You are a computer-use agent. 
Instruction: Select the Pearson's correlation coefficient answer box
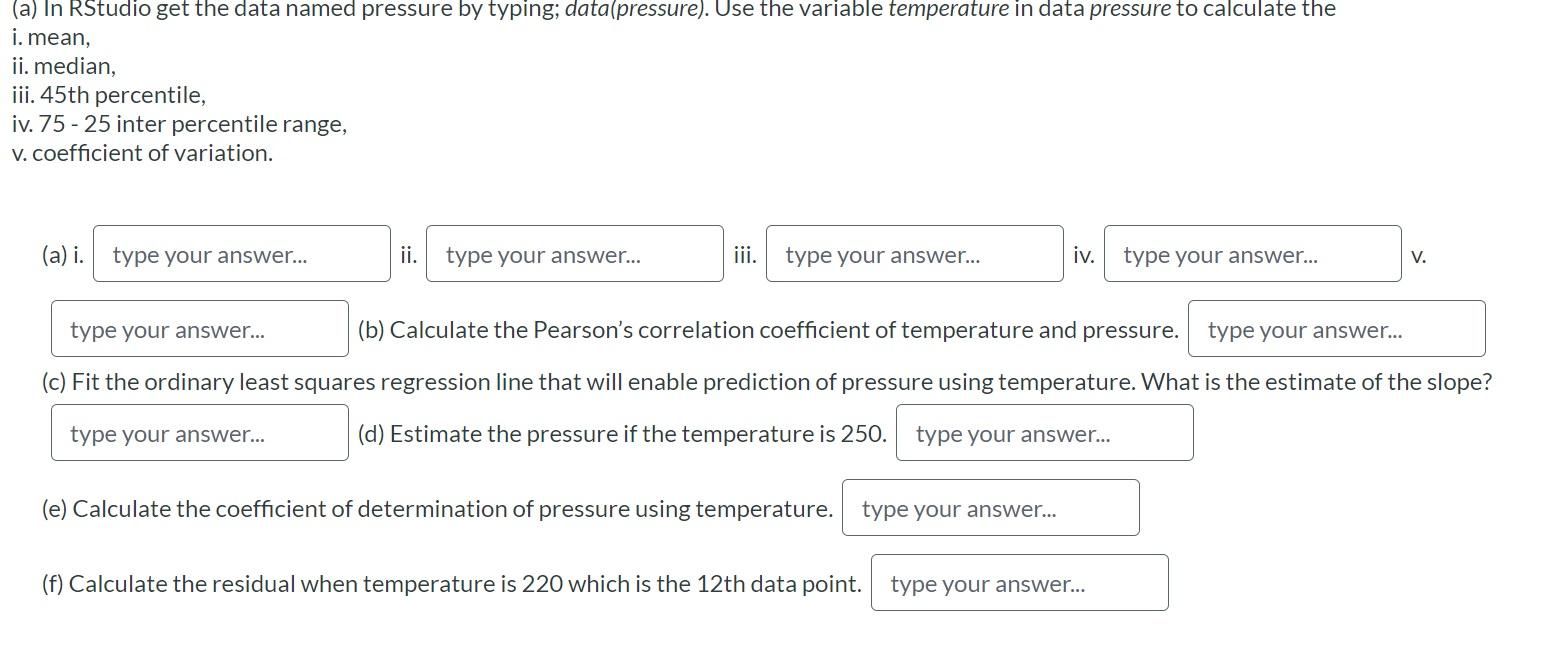click(x=1335, y=328)
